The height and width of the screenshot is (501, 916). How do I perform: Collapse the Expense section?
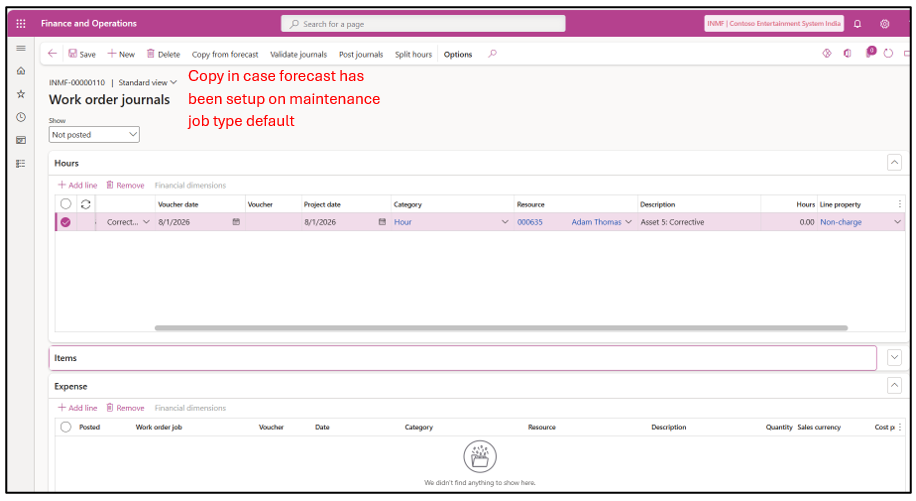coord(894,385)
